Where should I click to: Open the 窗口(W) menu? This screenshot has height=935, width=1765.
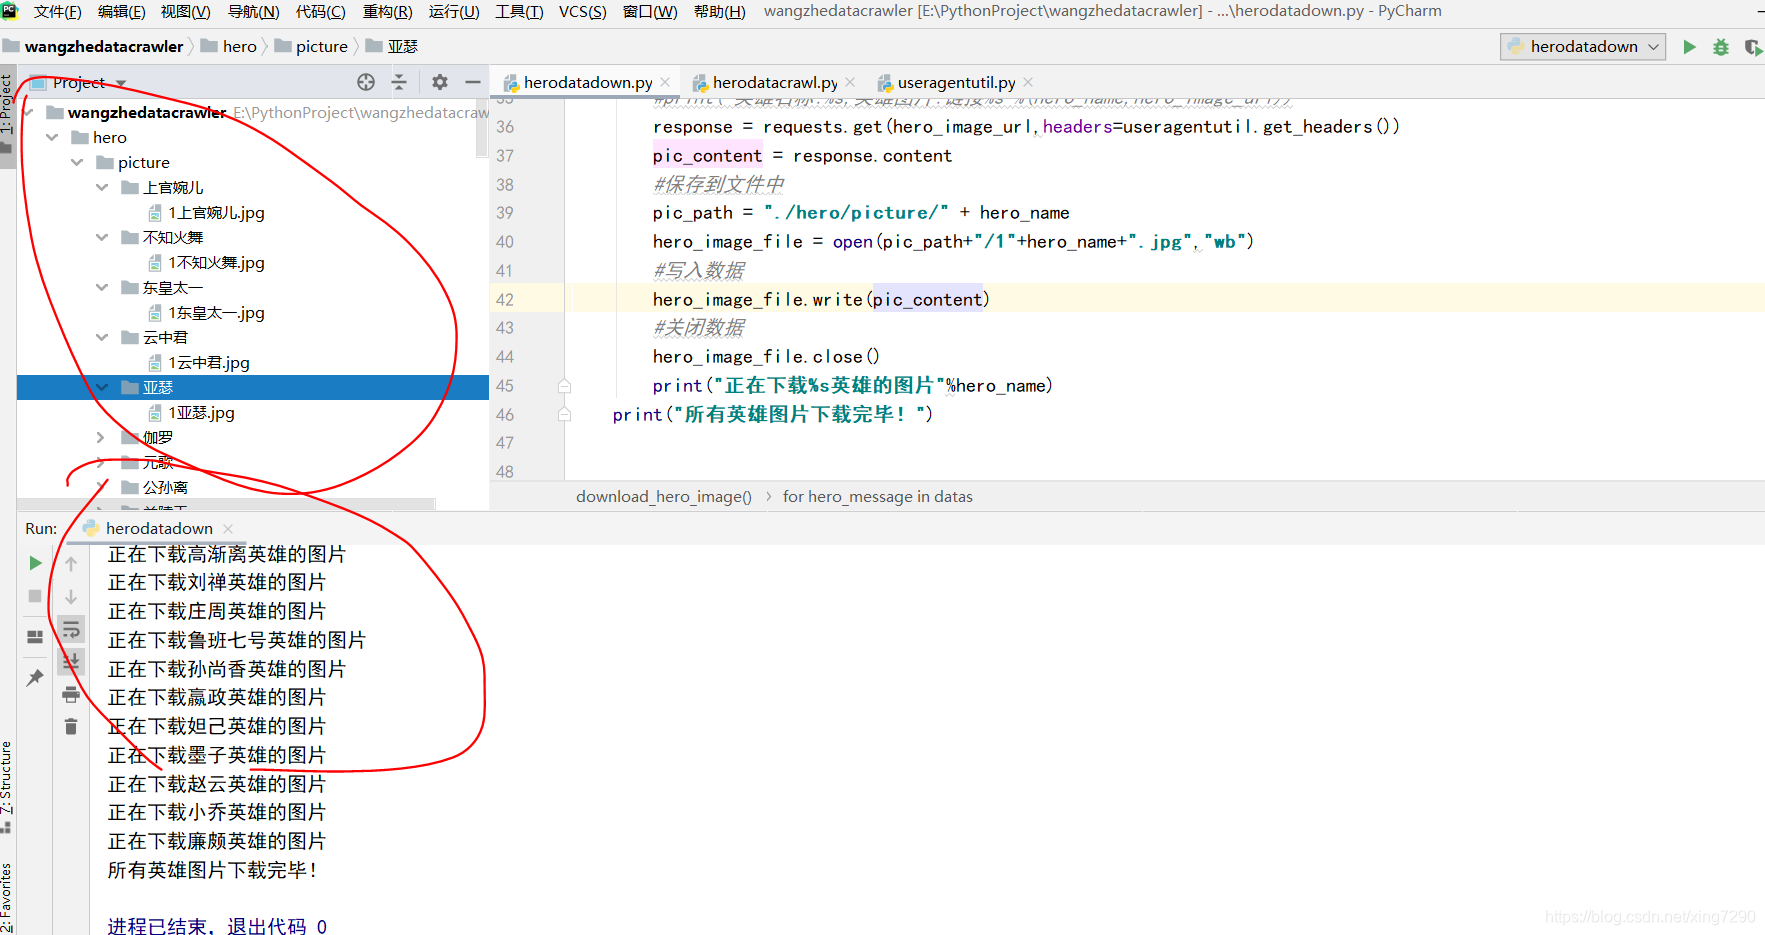click(x=650, y=12)
